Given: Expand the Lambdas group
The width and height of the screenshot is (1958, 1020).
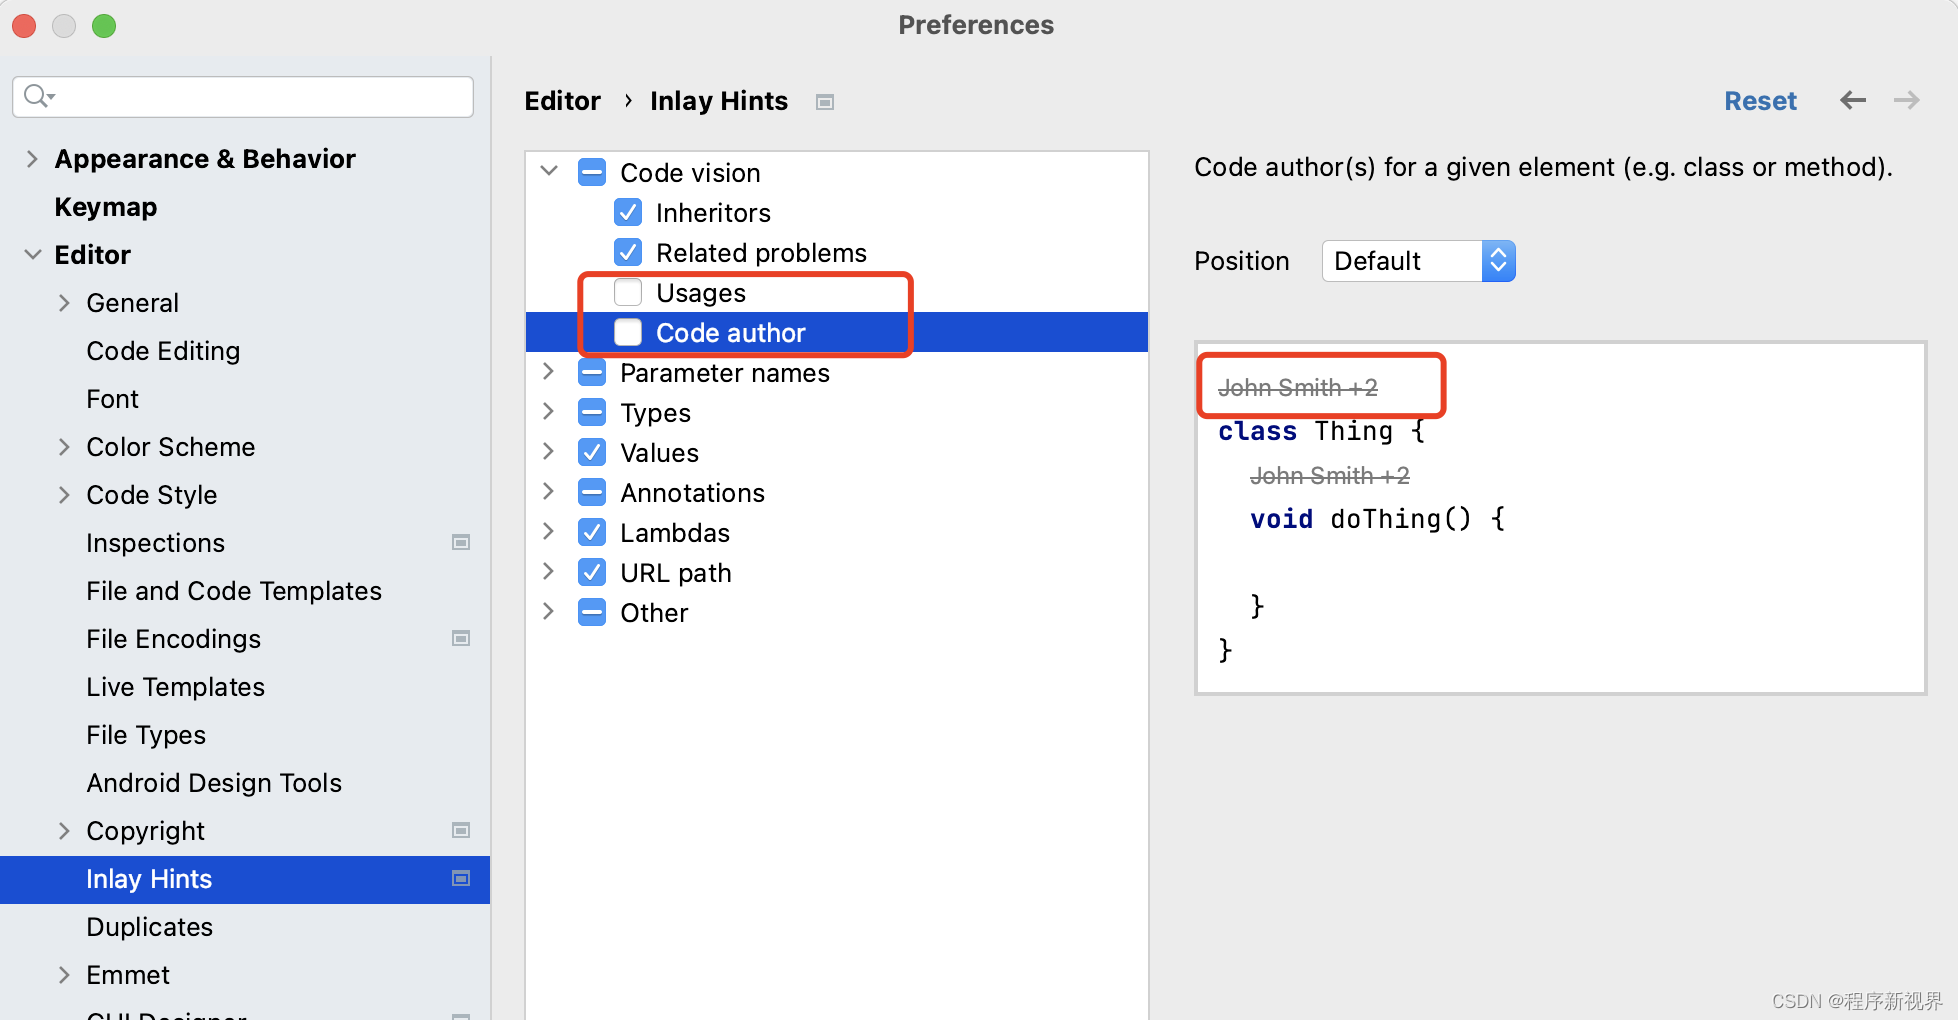Looking at the screenshot, I should pyautogui.click(x=548, y=531).
